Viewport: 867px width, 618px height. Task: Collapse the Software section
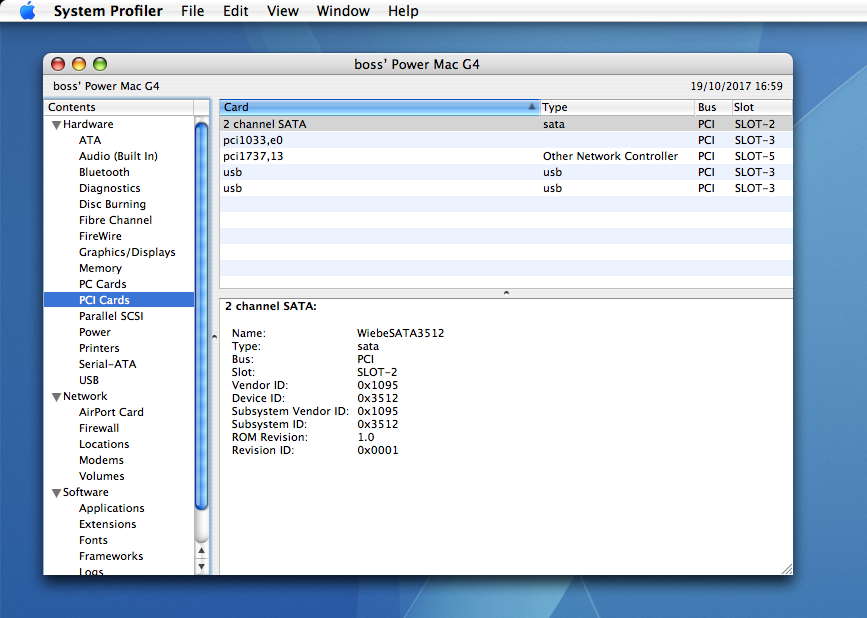pos(56,493)
